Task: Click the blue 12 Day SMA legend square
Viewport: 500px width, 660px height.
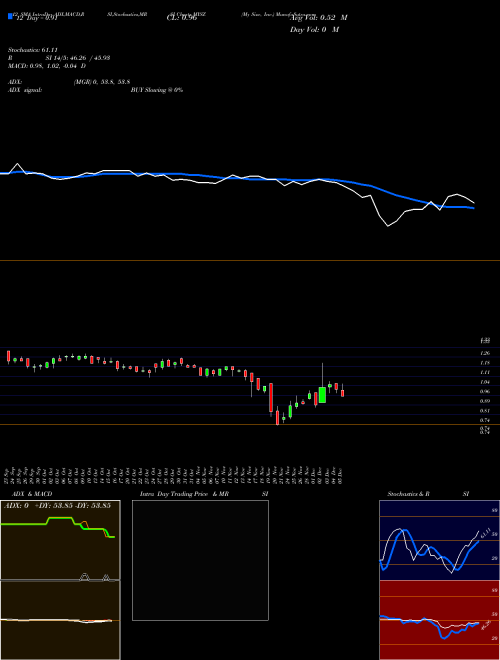Action: click(x=10, y=16)
